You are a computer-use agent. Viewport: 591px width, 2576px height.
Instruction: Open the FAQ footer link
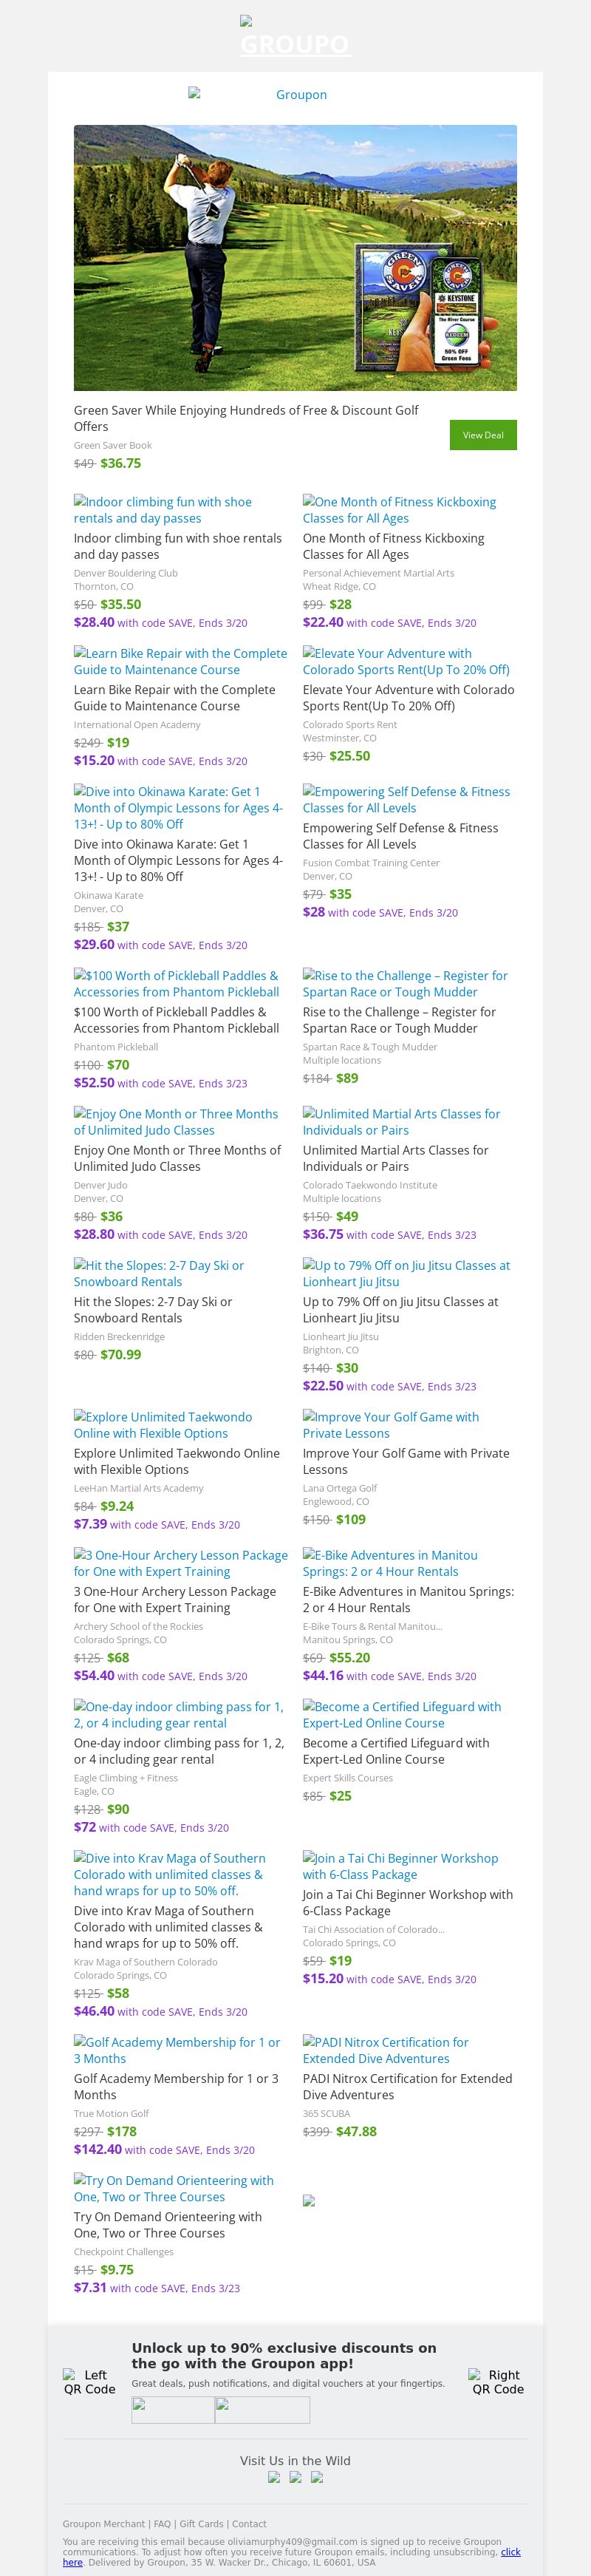pyautogui.click(x=162, y=2524)
